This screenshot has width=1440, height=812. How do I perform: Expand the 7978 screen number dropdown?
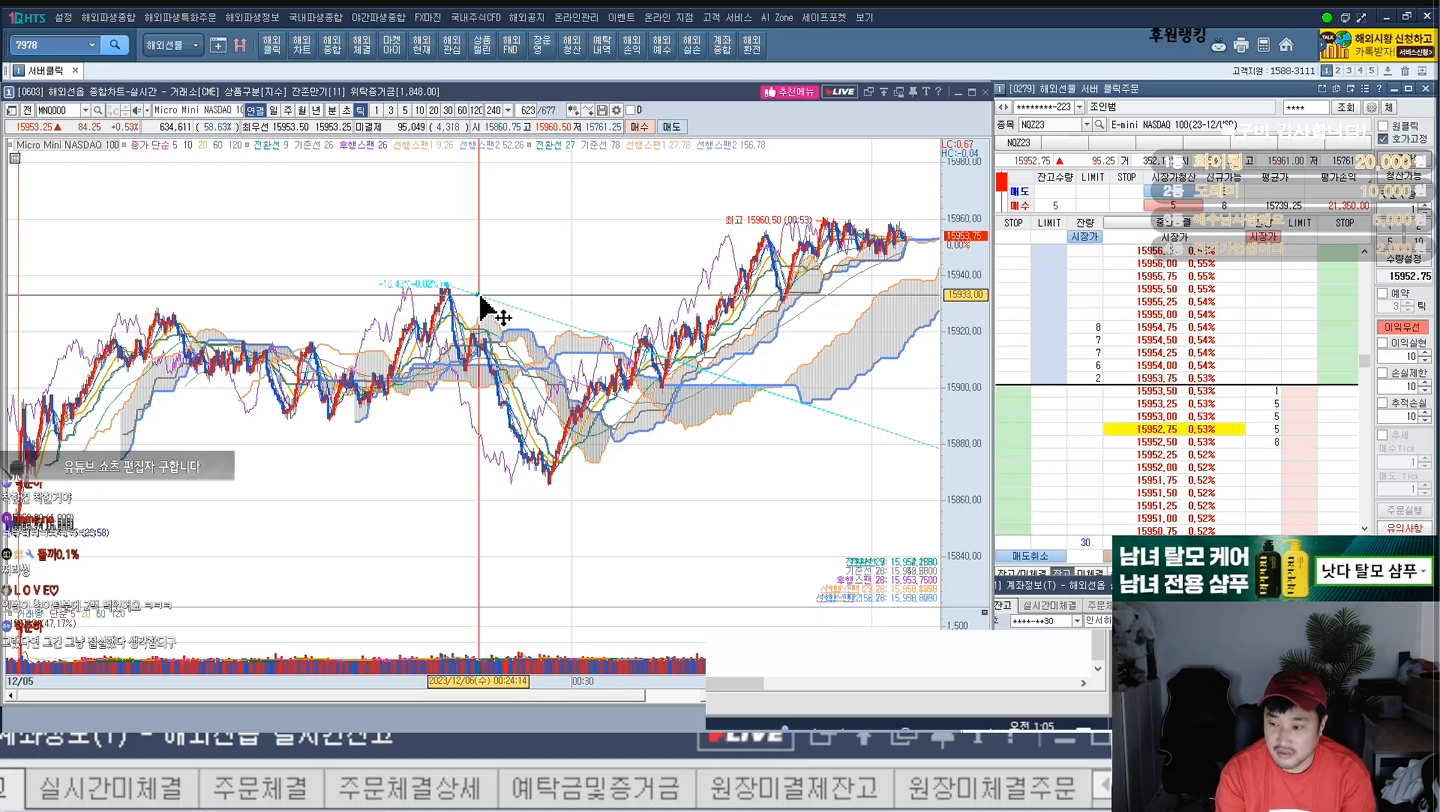(x=92, y=45)
